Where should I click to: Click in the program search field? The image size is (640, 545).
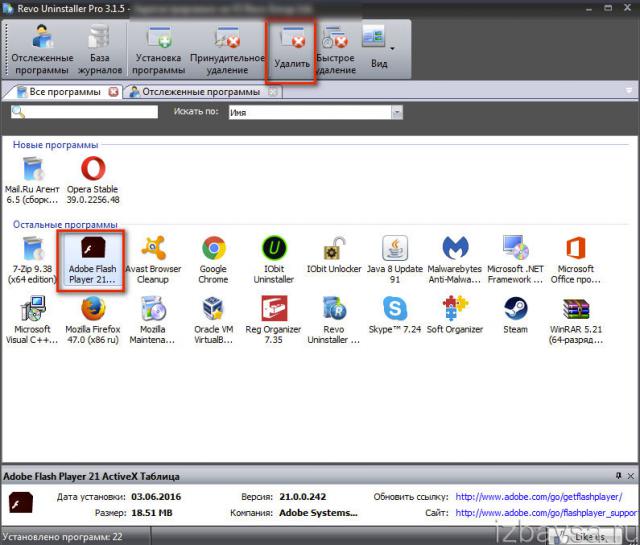(84, 113)
